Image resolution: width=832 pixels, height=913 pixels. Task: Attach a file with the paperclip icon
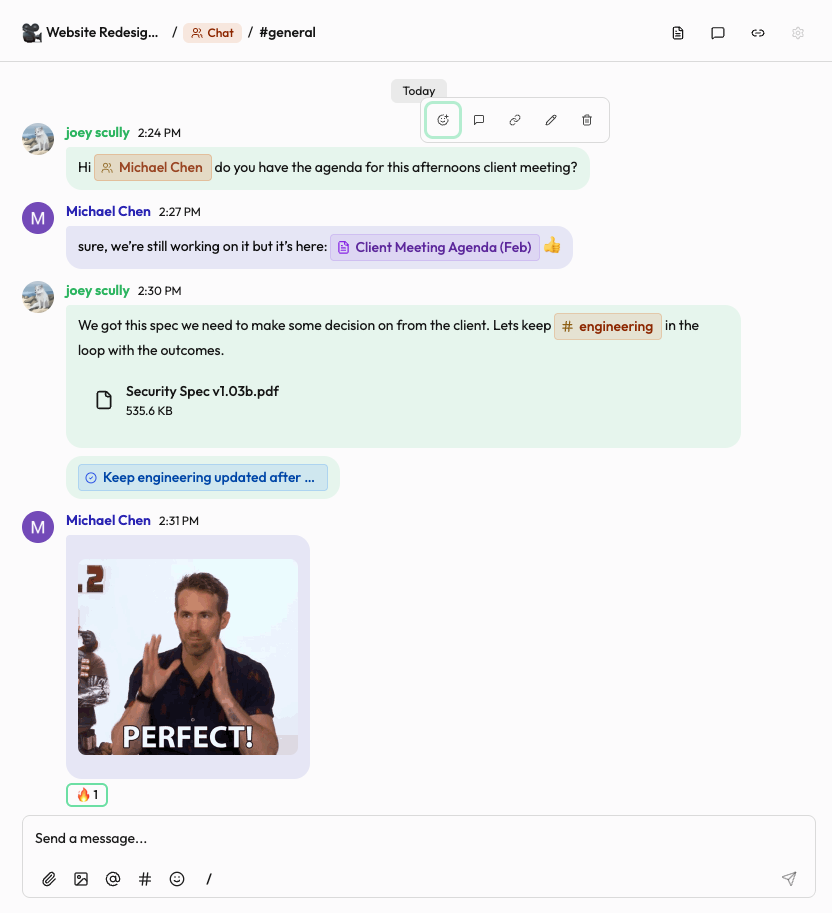pos(49,879)
